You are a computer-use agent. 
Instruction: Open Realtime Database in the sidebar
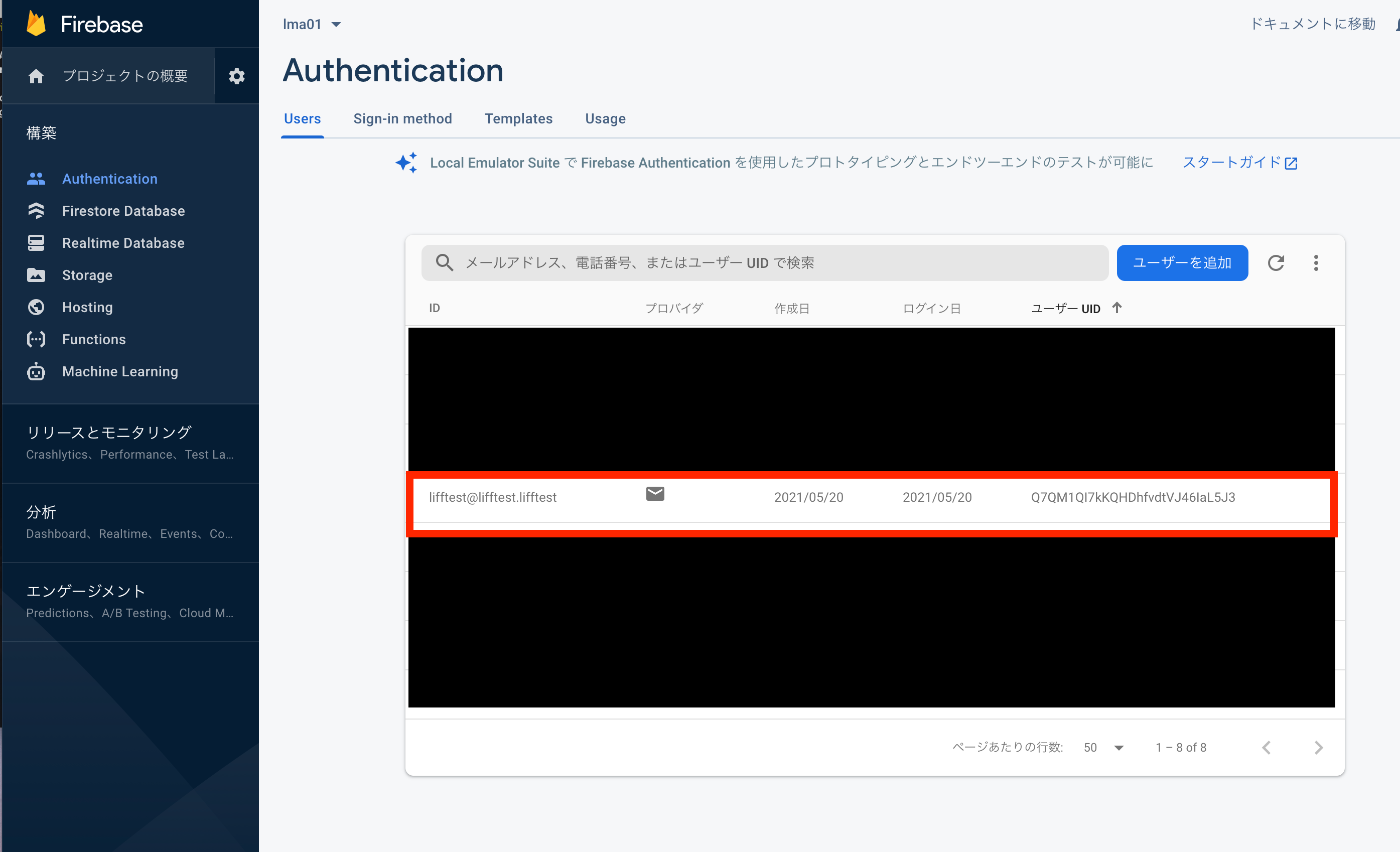[x=123, y=243]
